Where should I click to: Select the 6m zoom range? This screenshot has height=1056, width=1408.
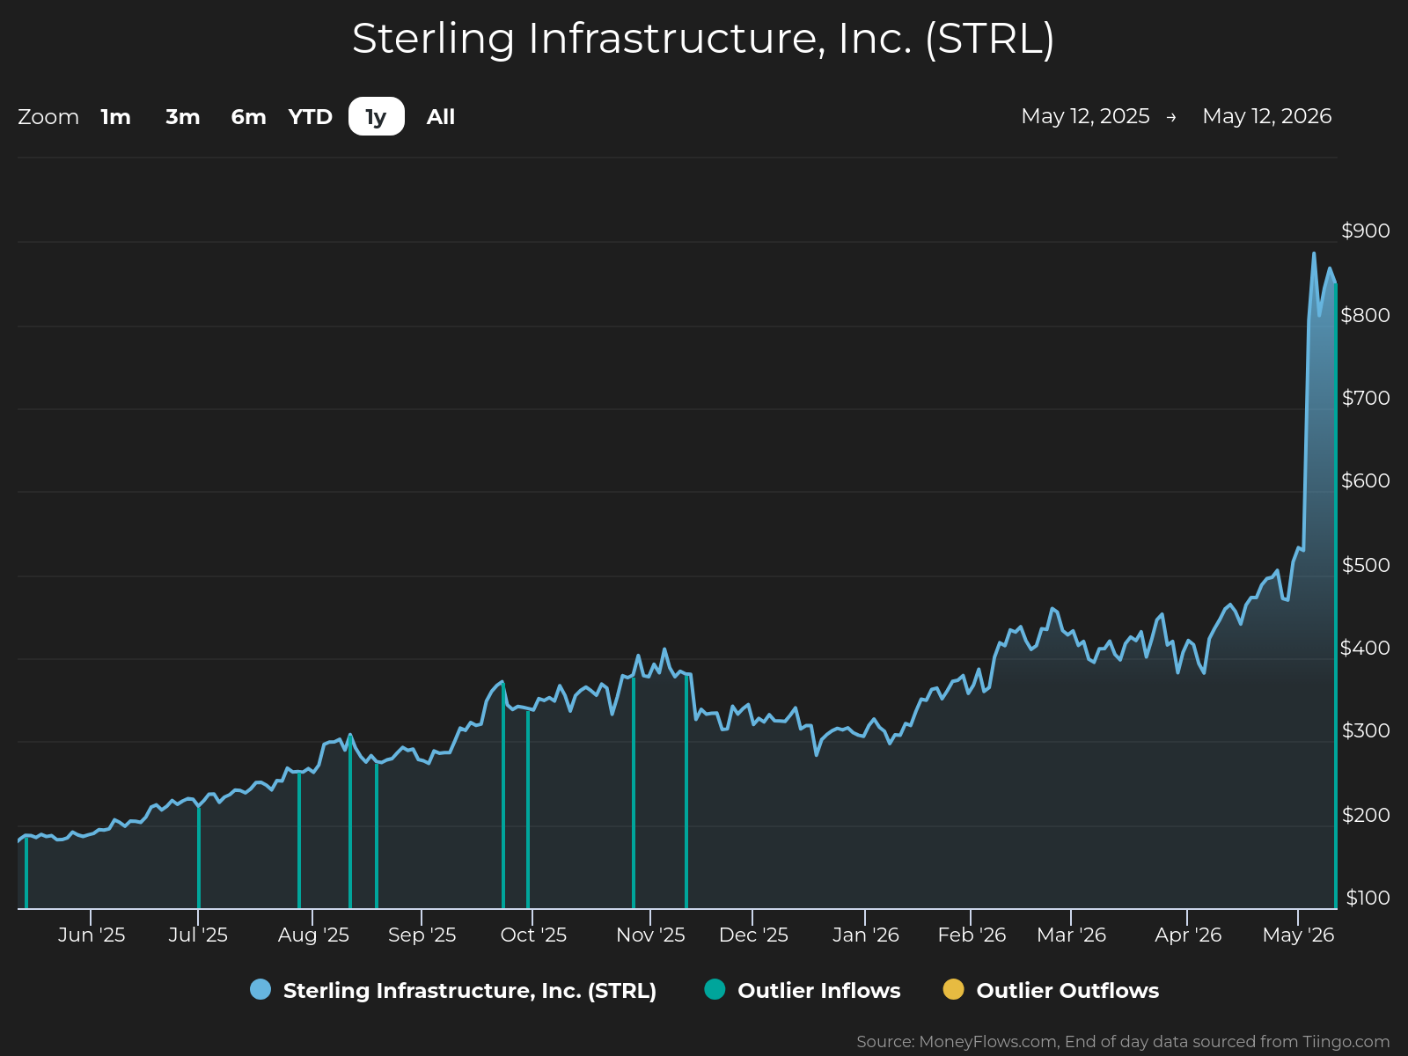pyautogui.click(x=249, y=117)
